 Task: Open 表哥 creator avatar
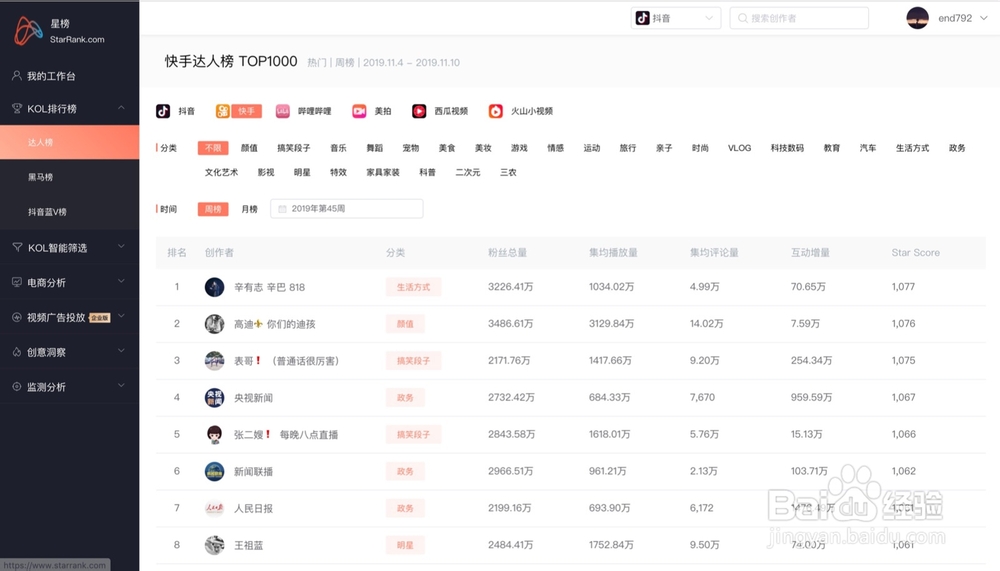214,360
